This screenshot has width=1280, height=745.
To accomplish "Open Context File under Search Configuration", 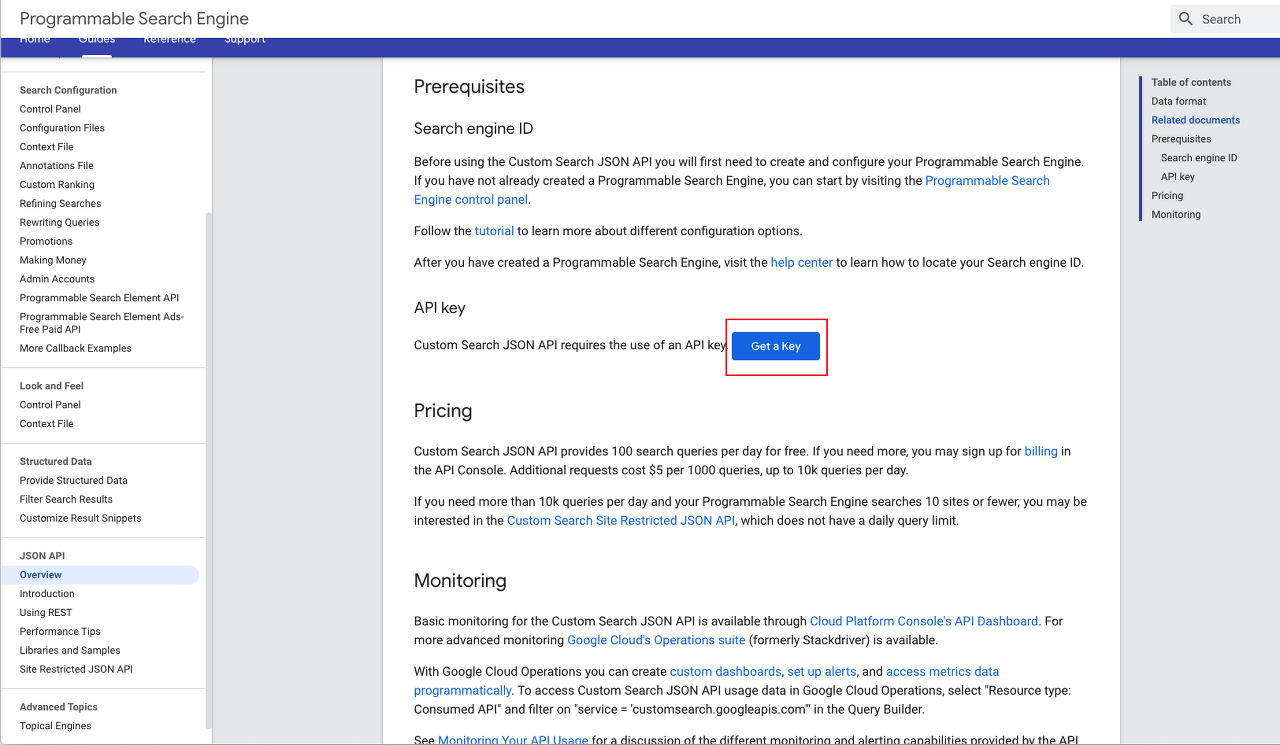I will (46, 147).
